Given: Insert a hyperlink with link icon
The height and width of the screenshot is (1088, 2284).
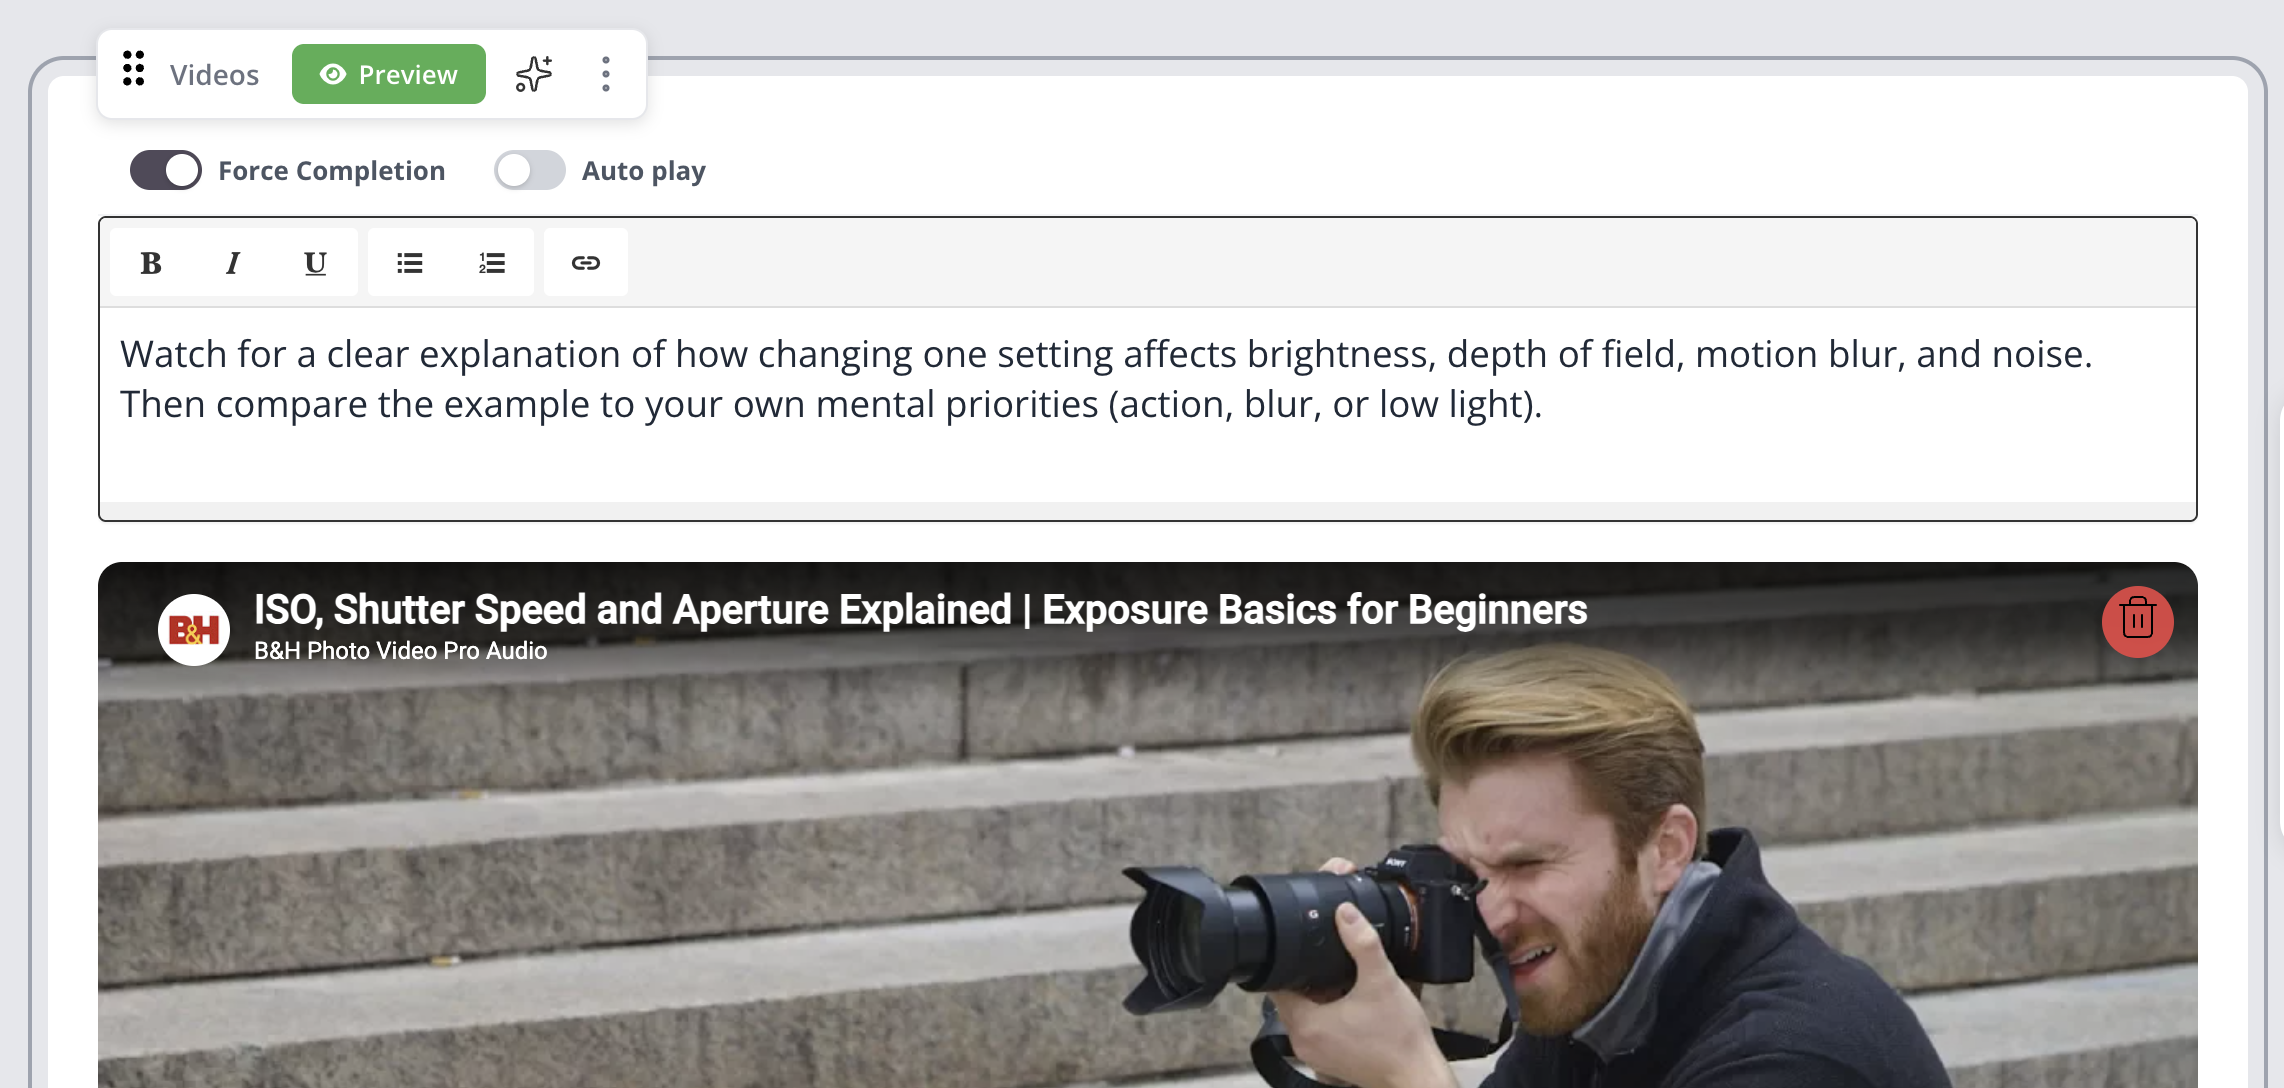Looking at the screenshot, I should (586, 263).
